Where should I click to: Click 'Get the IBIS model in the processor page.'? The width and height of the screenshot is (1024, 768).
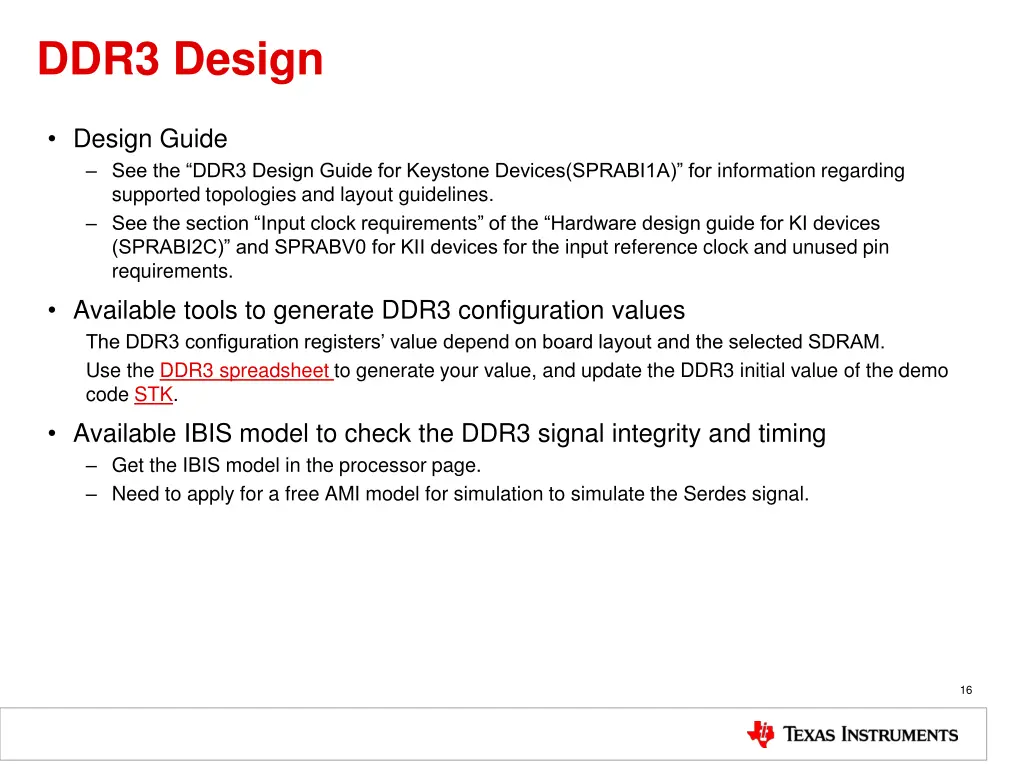tap(296, 465)
